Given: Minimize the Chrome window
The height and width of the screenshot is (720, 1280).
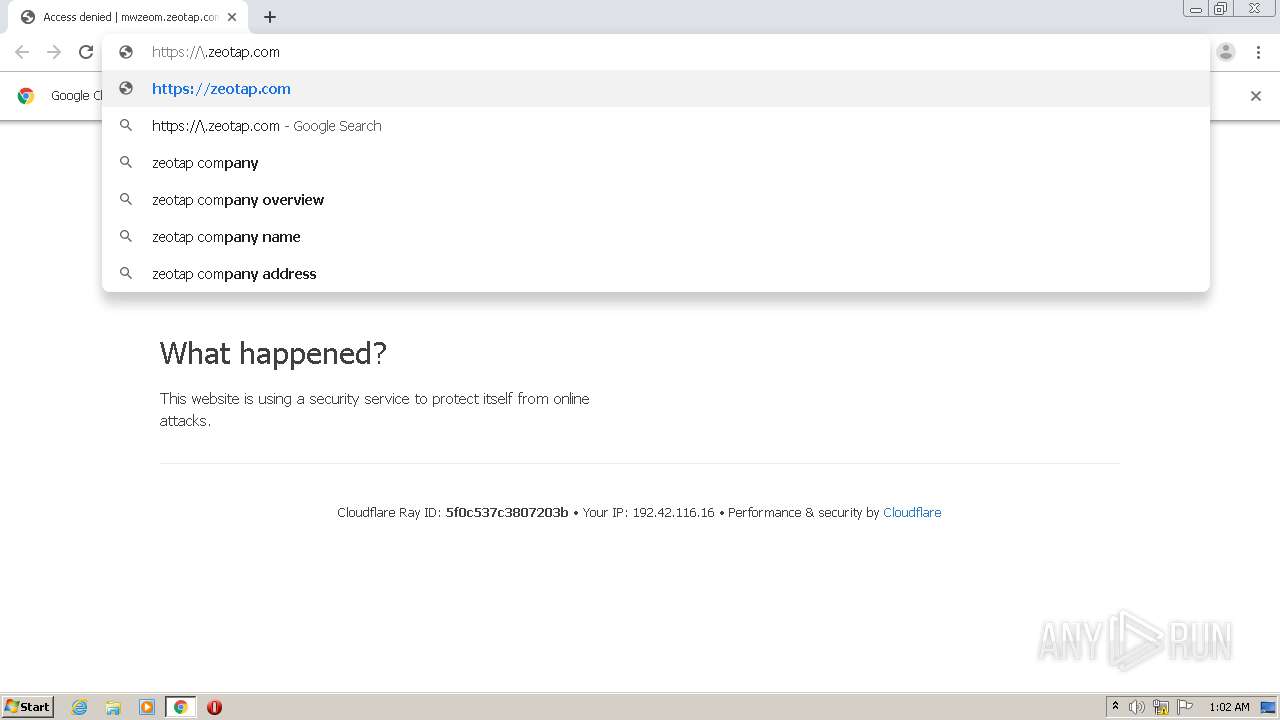Looking at the screenshot, I should click(x=1196, y=9).
